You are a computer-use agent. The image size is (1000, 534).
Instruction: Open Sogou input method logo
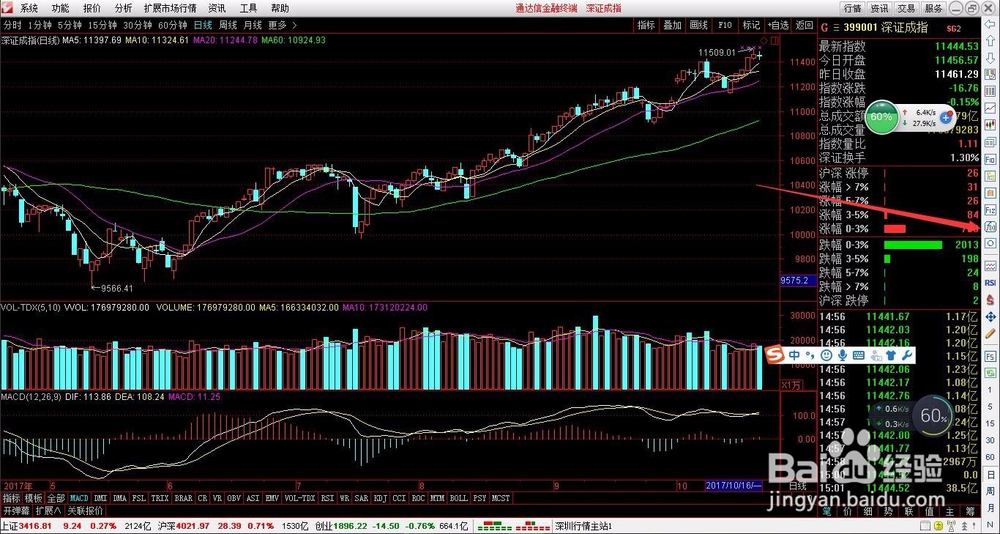[775, 355]
